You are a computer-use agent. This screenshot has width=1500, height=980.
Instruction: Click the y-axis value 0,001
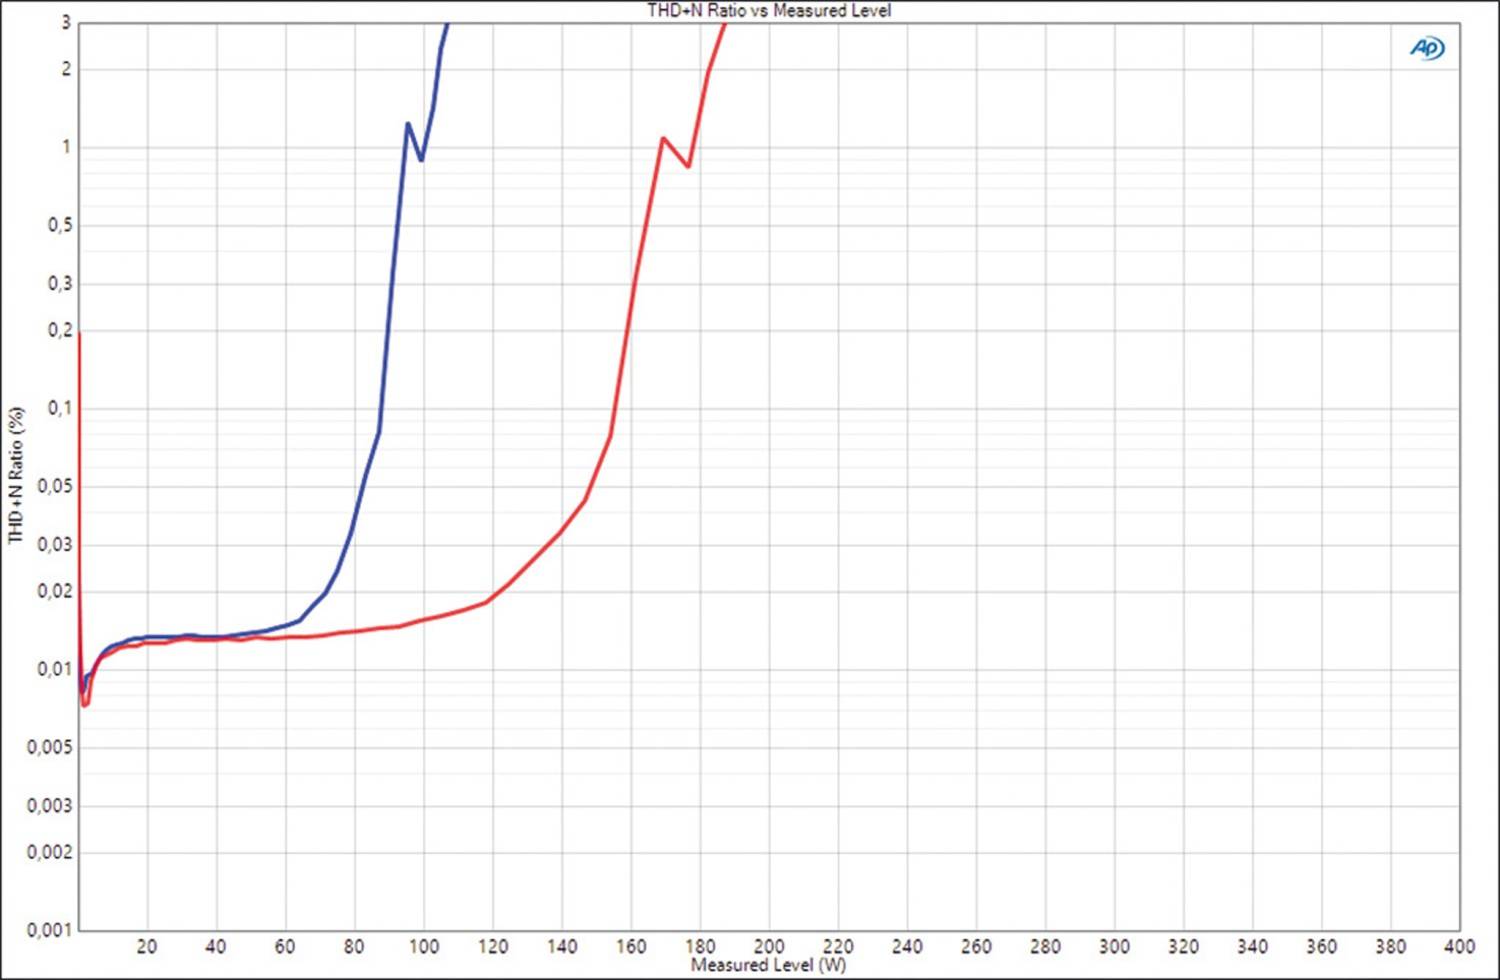tap(50, 930)
